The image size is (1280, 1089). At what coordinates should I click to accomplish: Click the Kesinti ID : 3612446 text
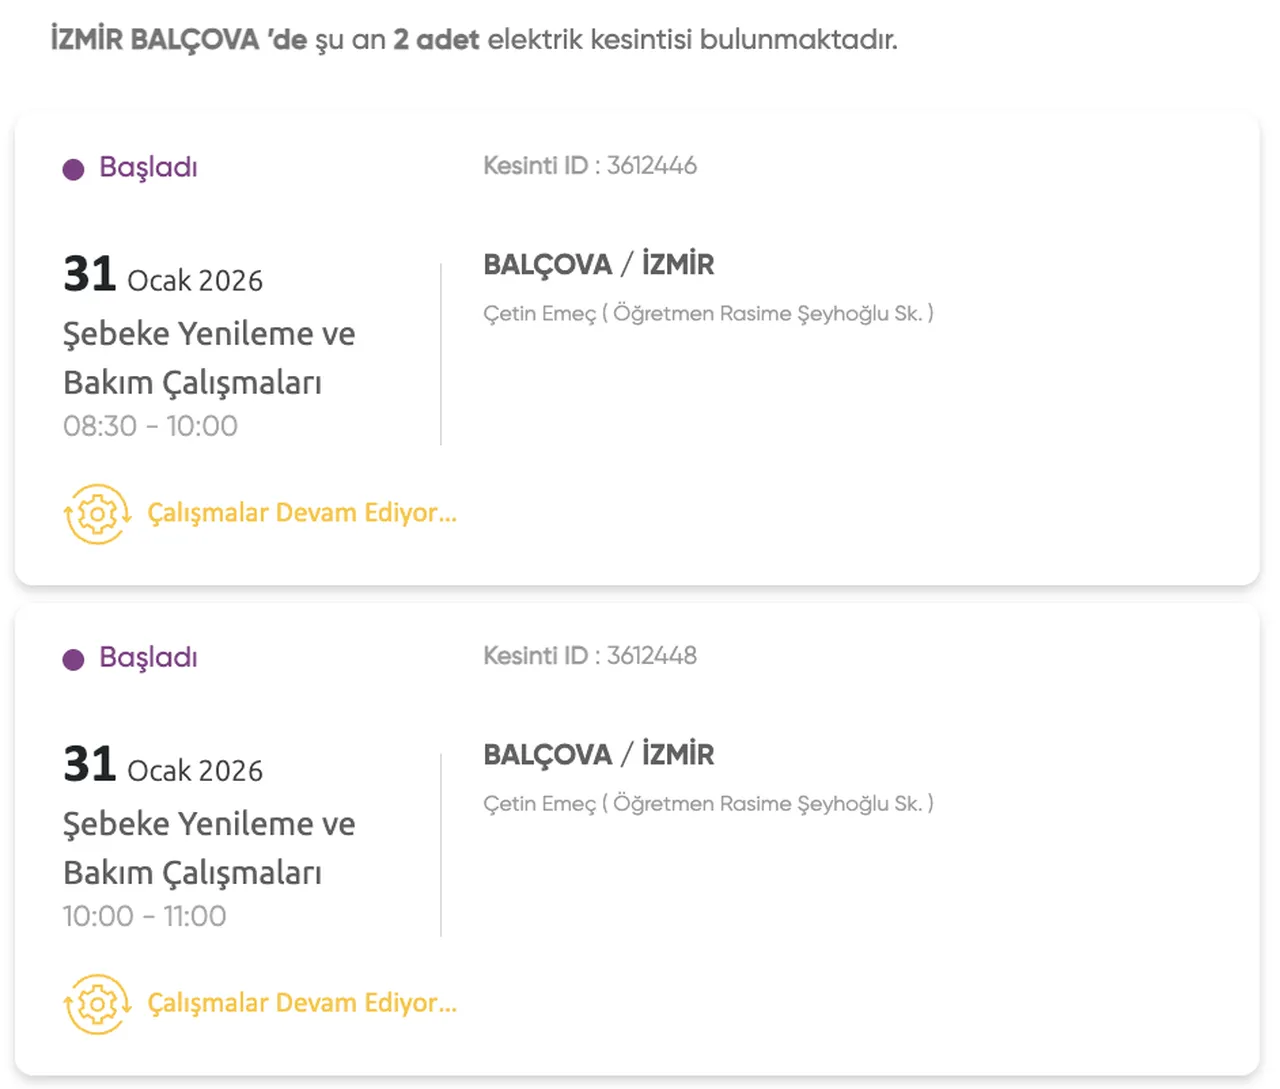point(590,166)
